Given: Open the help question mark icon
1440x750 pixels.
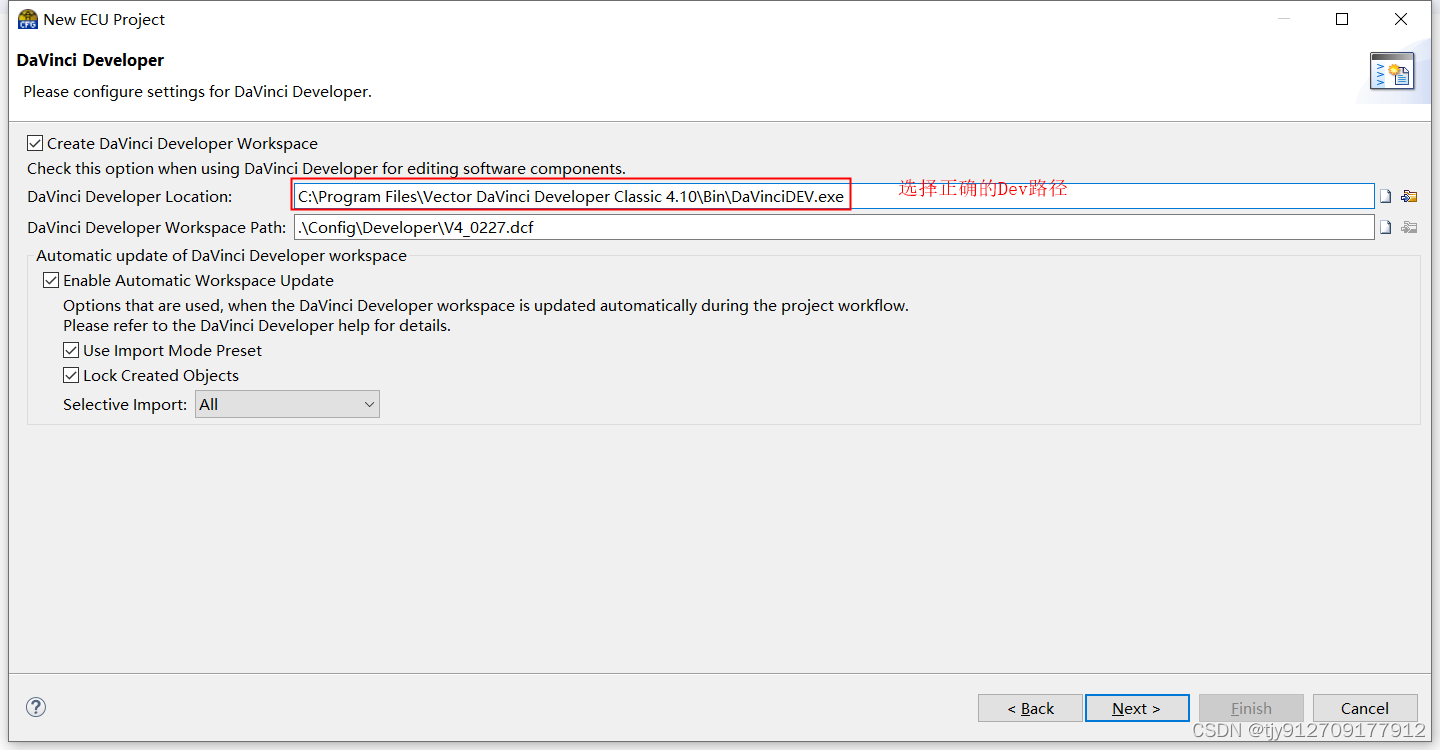Looking at the screenshot, I should pos(36,707).
